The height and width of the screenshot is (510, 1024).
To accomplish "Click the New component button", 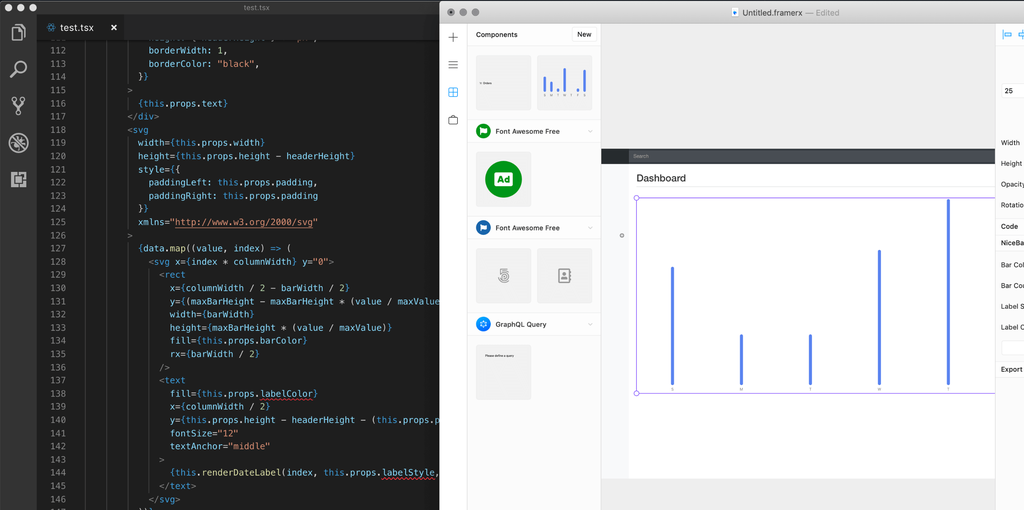I will [584, 35].
